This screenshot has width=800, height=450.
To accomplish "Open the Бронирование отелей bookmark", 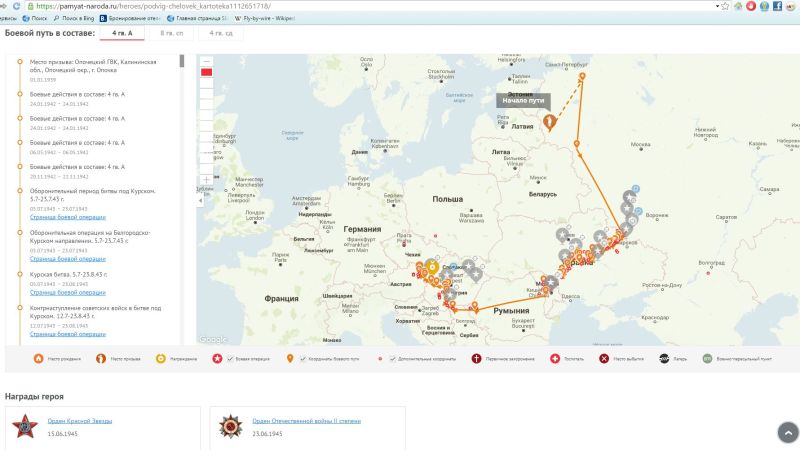I will coord(130,18).
